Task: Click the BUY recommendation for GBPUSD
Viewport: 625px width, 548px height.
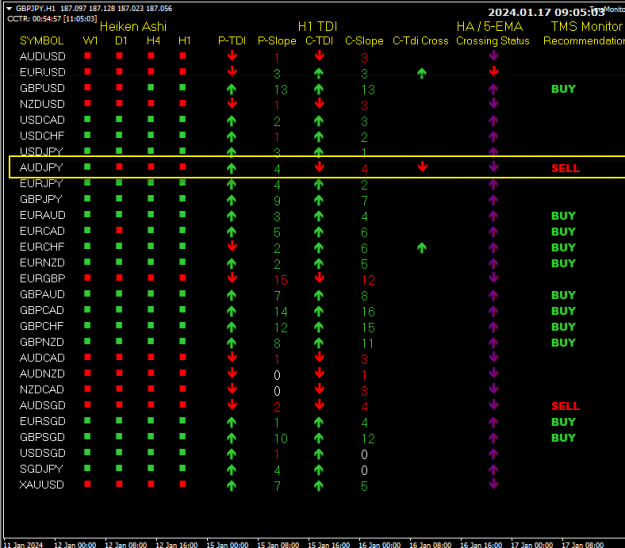Action: 563,89
